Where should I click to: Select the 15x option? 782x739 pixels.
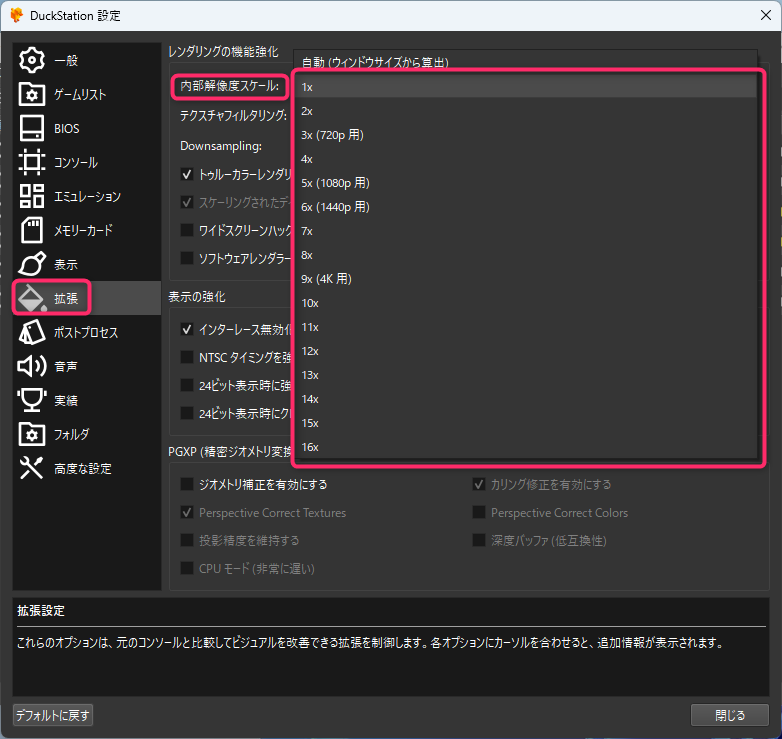point(526,423)
